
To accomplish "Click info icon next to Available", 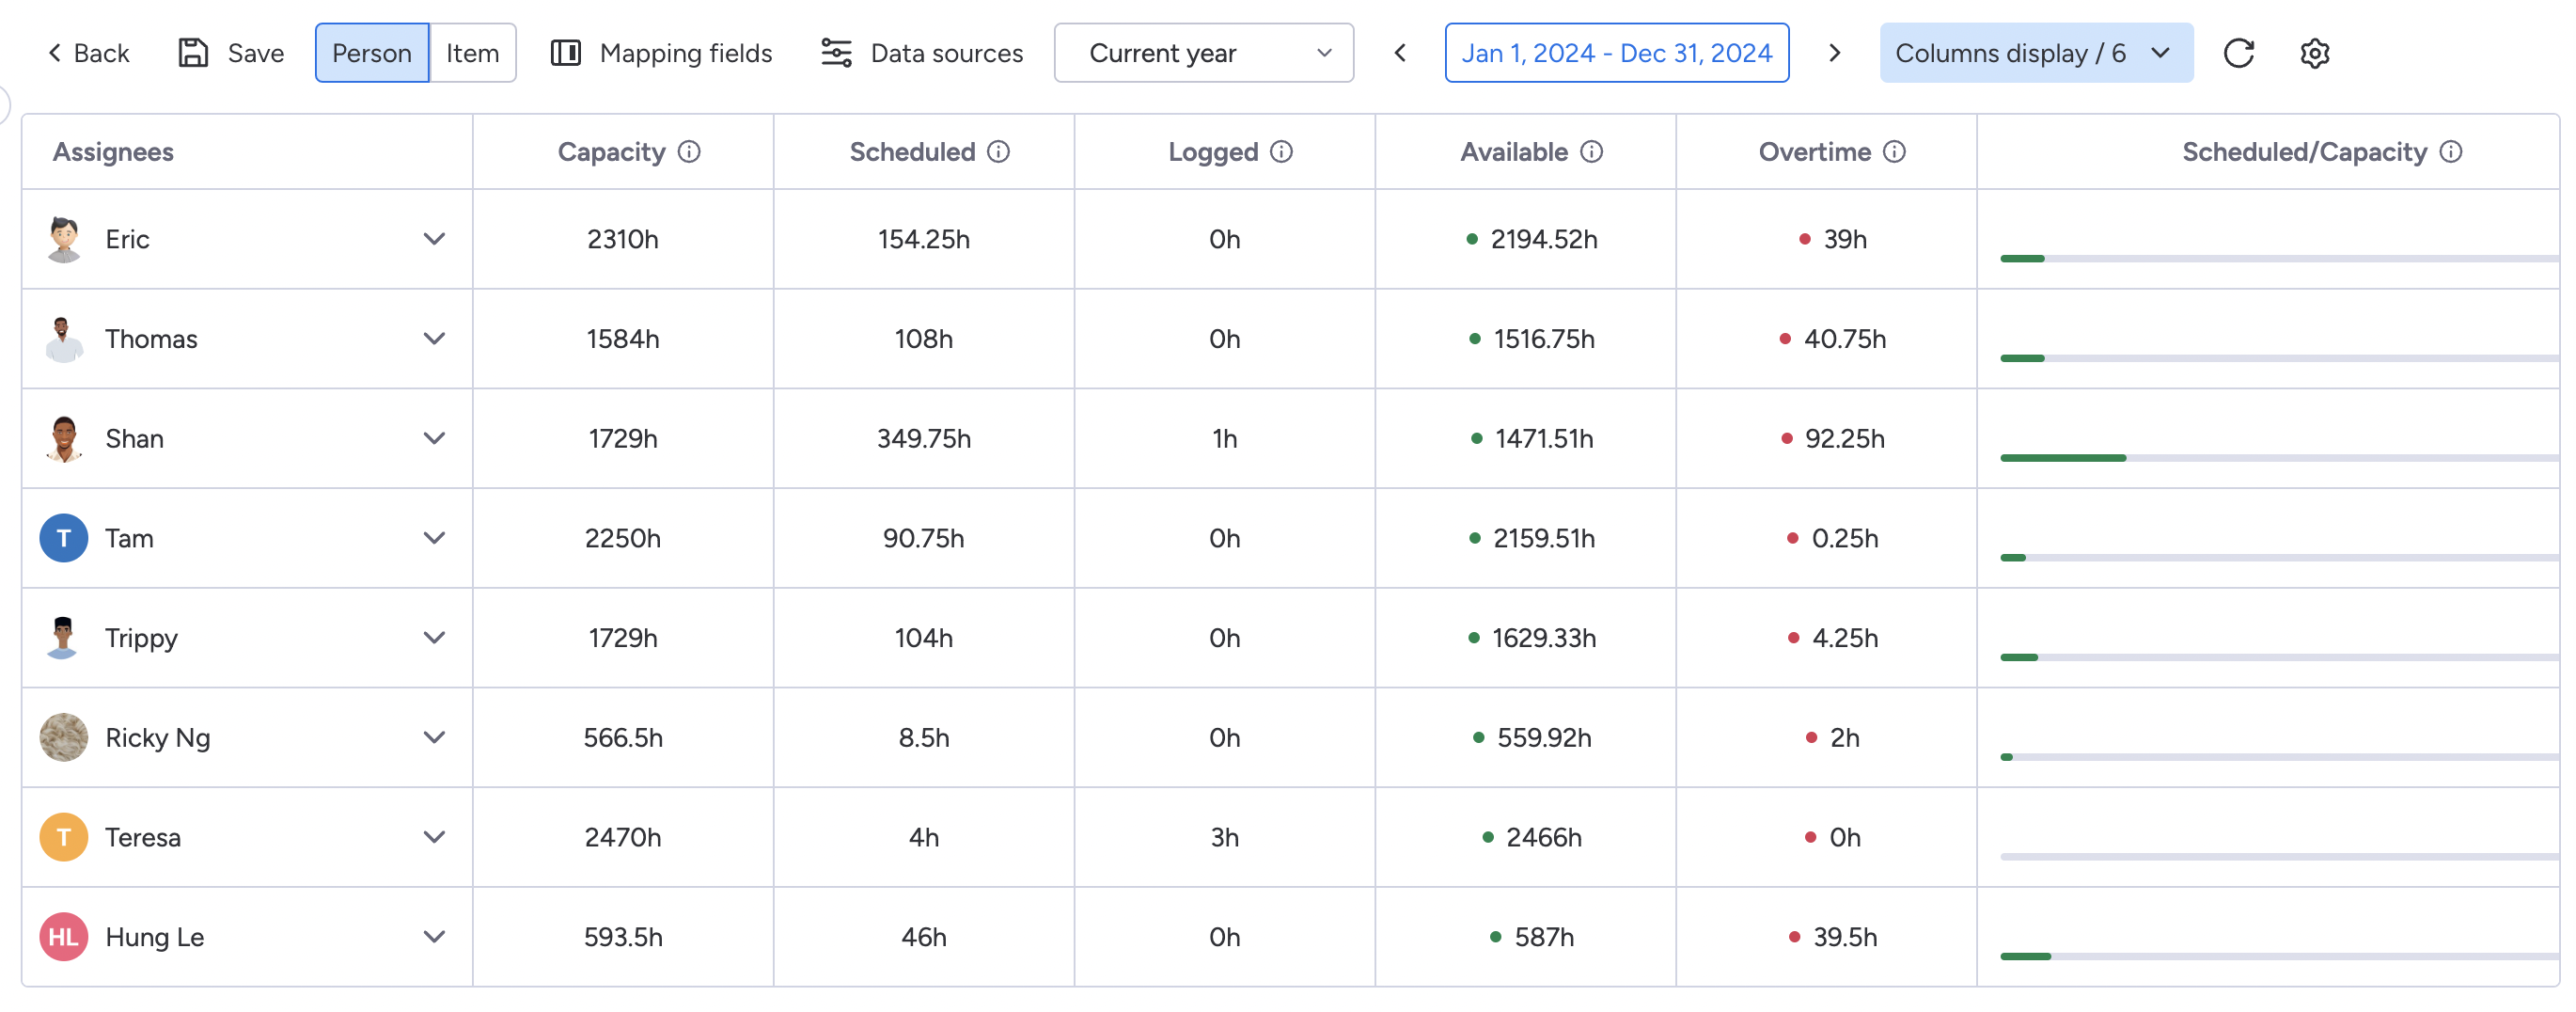I will [x=1591, y=152].
